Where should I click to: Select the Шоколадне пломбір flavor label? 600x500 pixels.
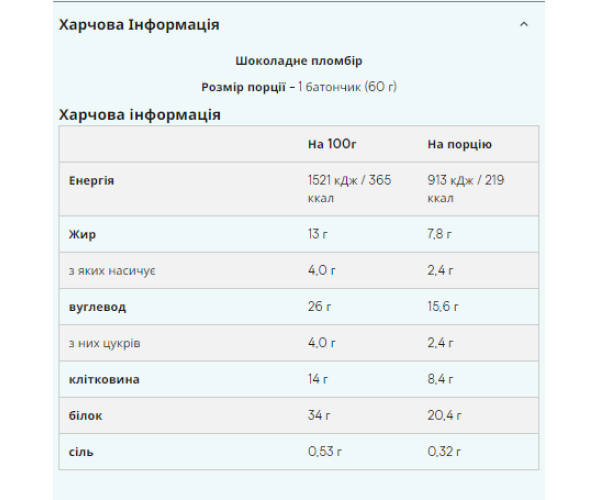292,60
